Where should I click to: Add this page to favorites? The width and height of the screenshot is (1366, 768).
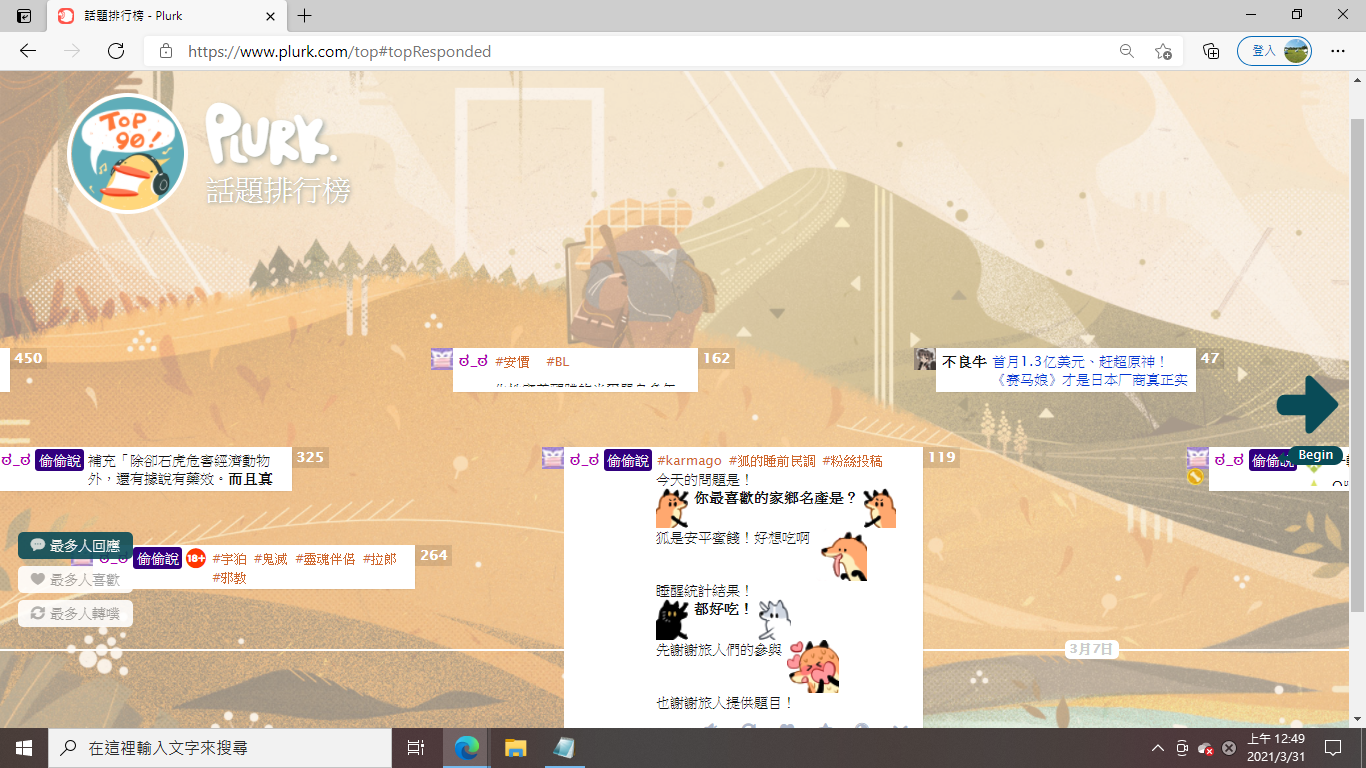(1163, 51)
